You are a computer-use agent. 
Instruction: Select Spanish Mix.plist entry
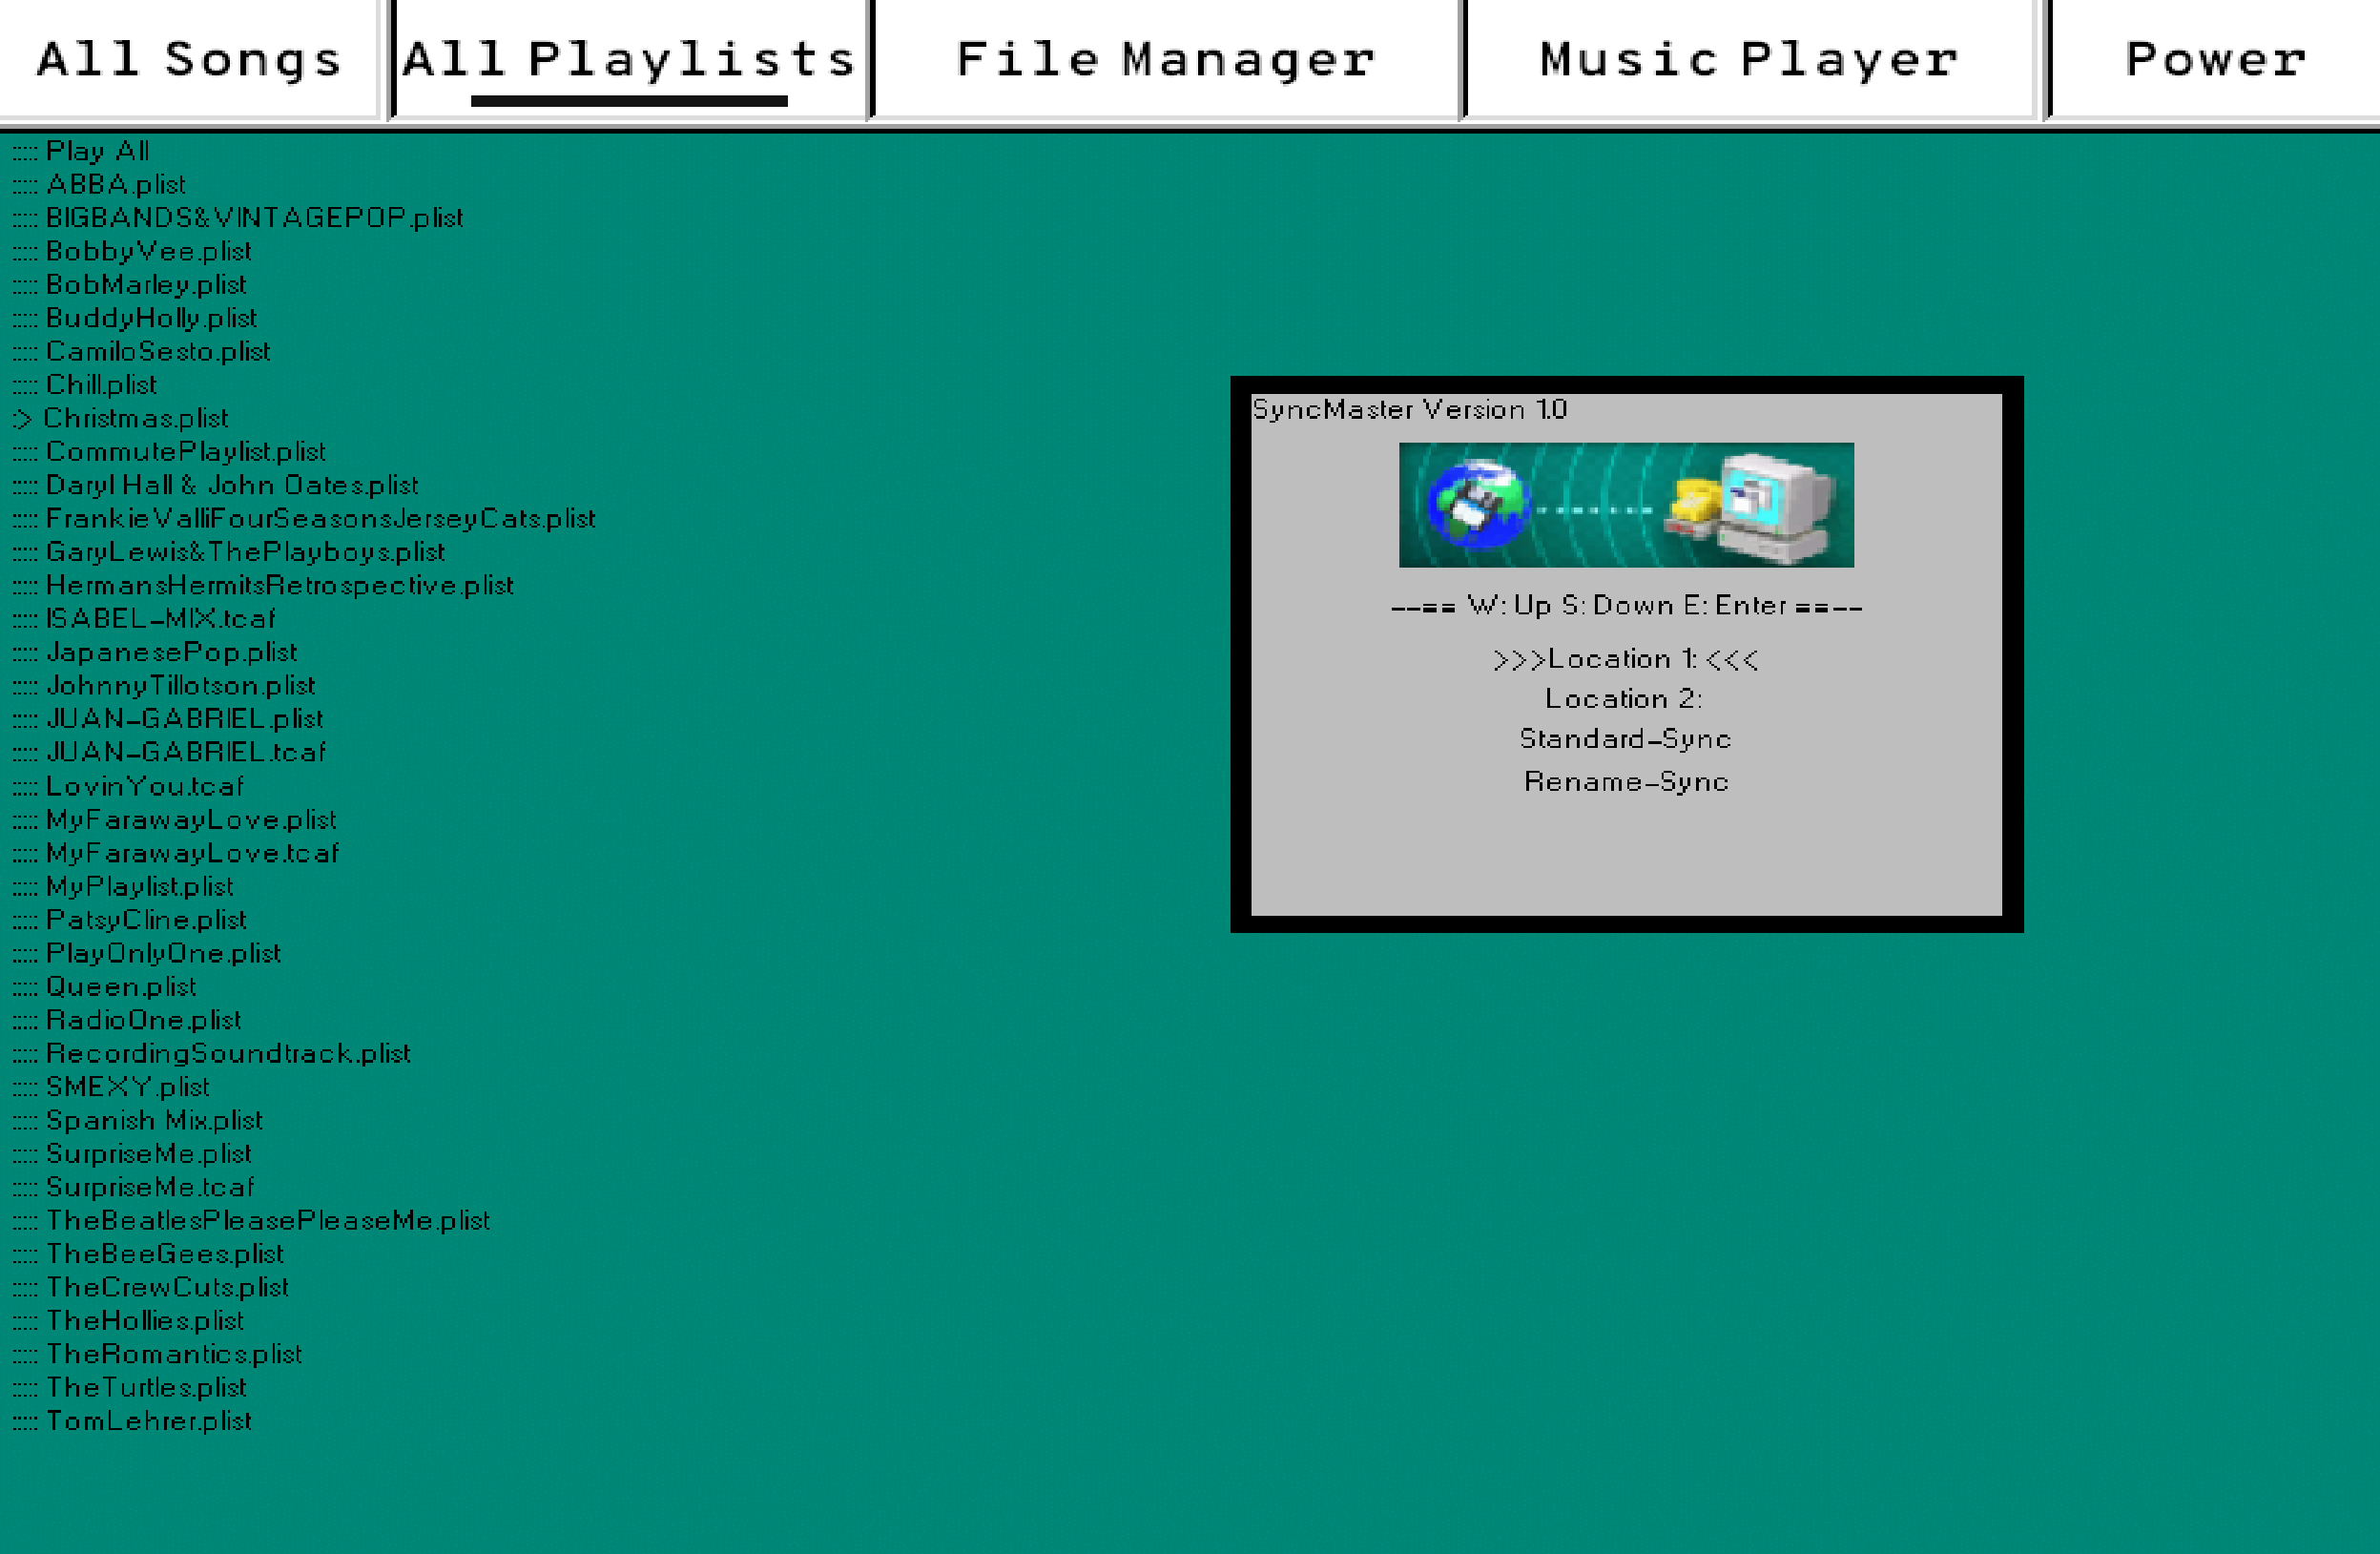coord(154,1121)
